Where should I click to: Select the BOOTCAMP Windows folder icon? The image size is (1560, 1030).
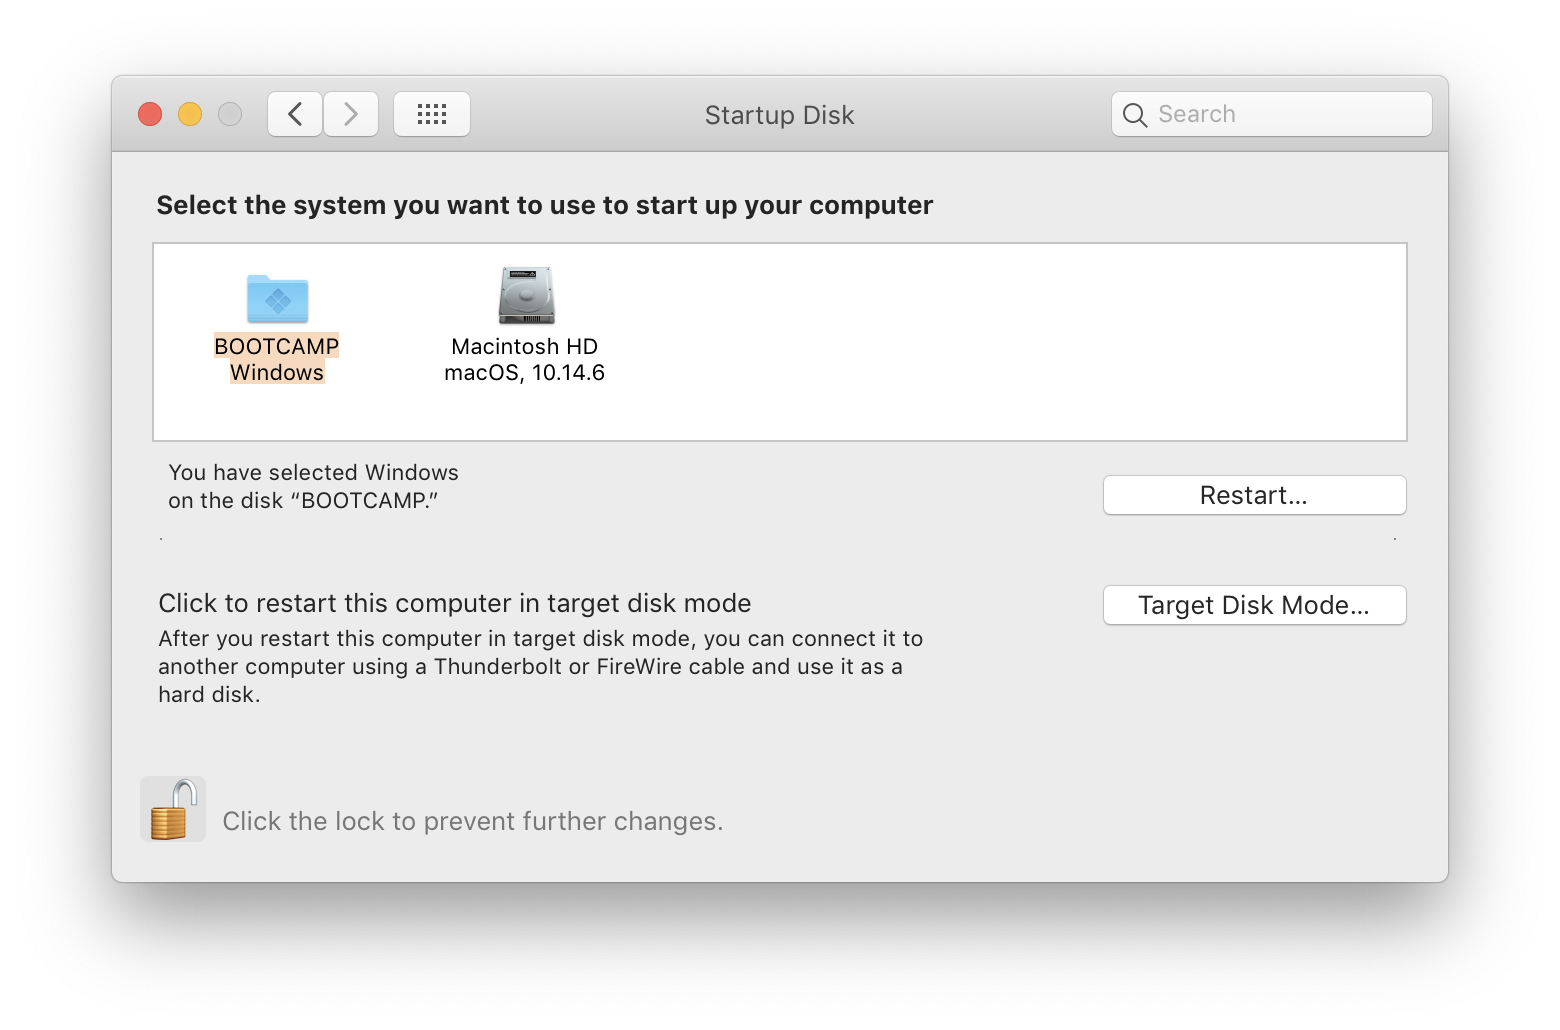[277, 298]
